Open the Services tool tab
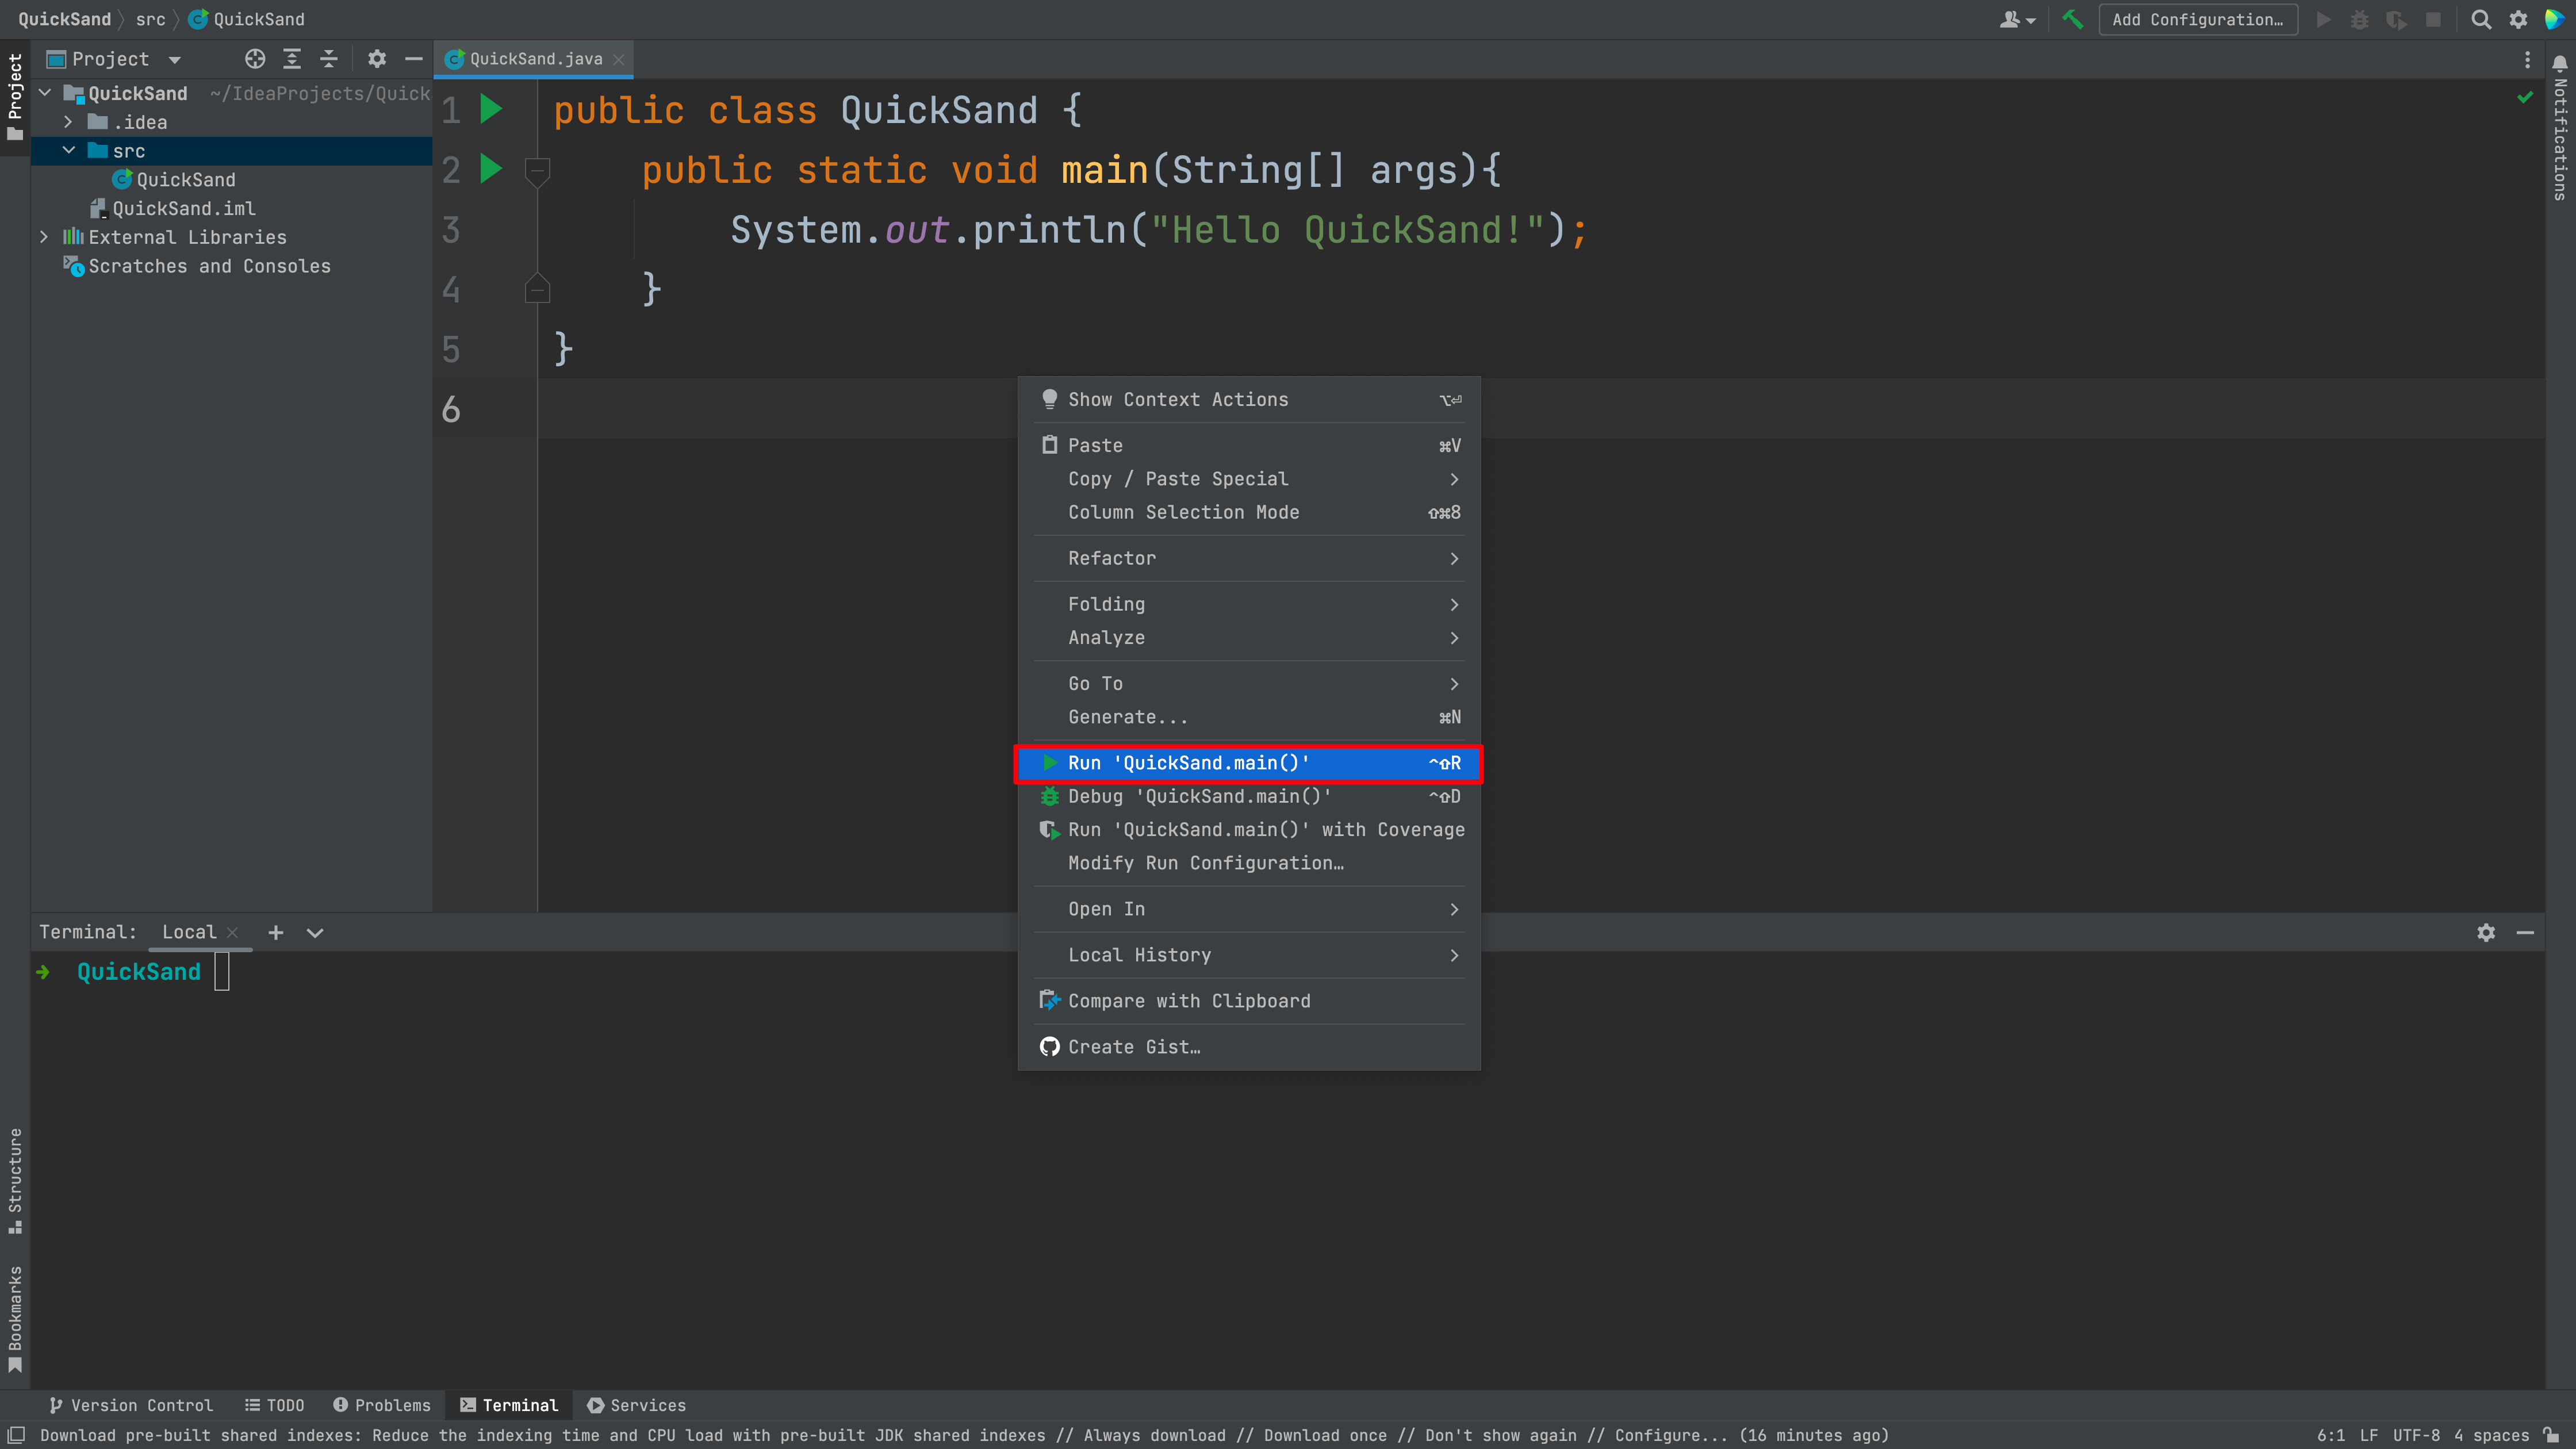The height and width of the screenshot is (1449, 2576). click(x=637, y=1405)
